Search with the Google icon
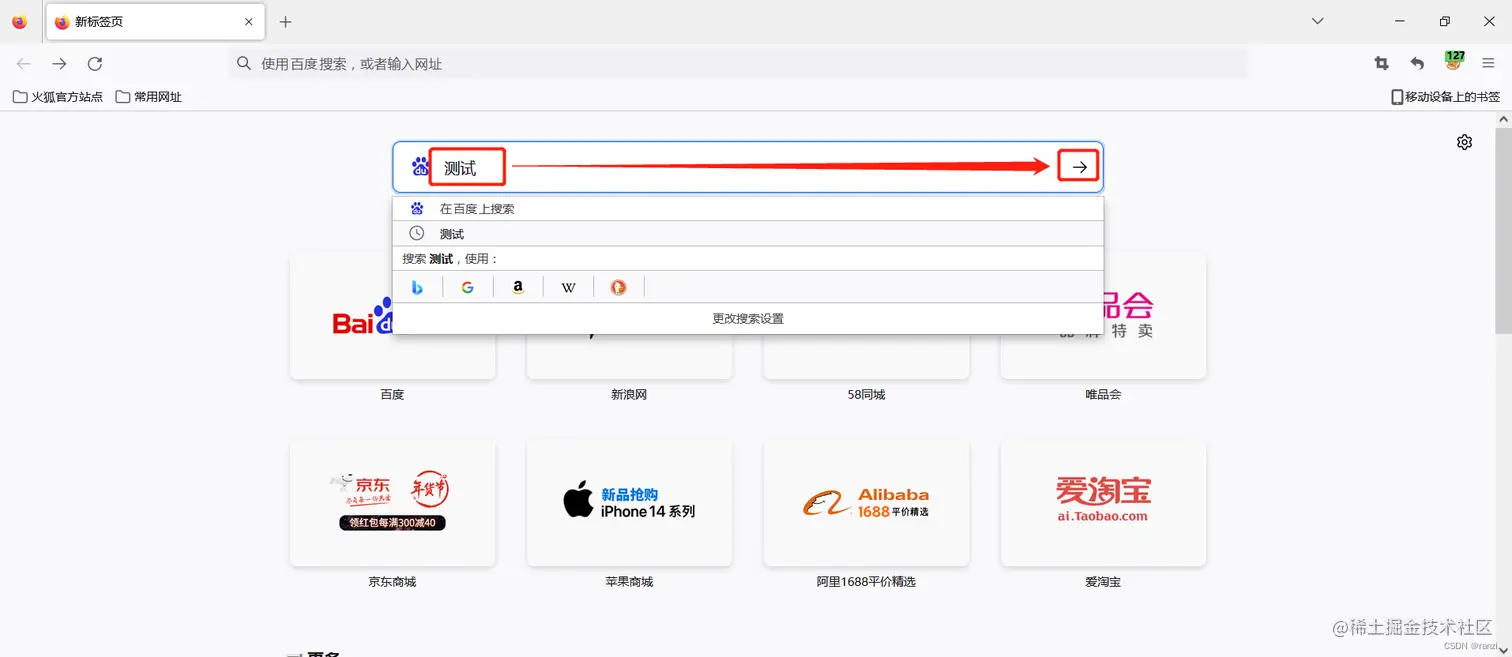This screenshot has width=1512, height=657. (x=468, y=288)
